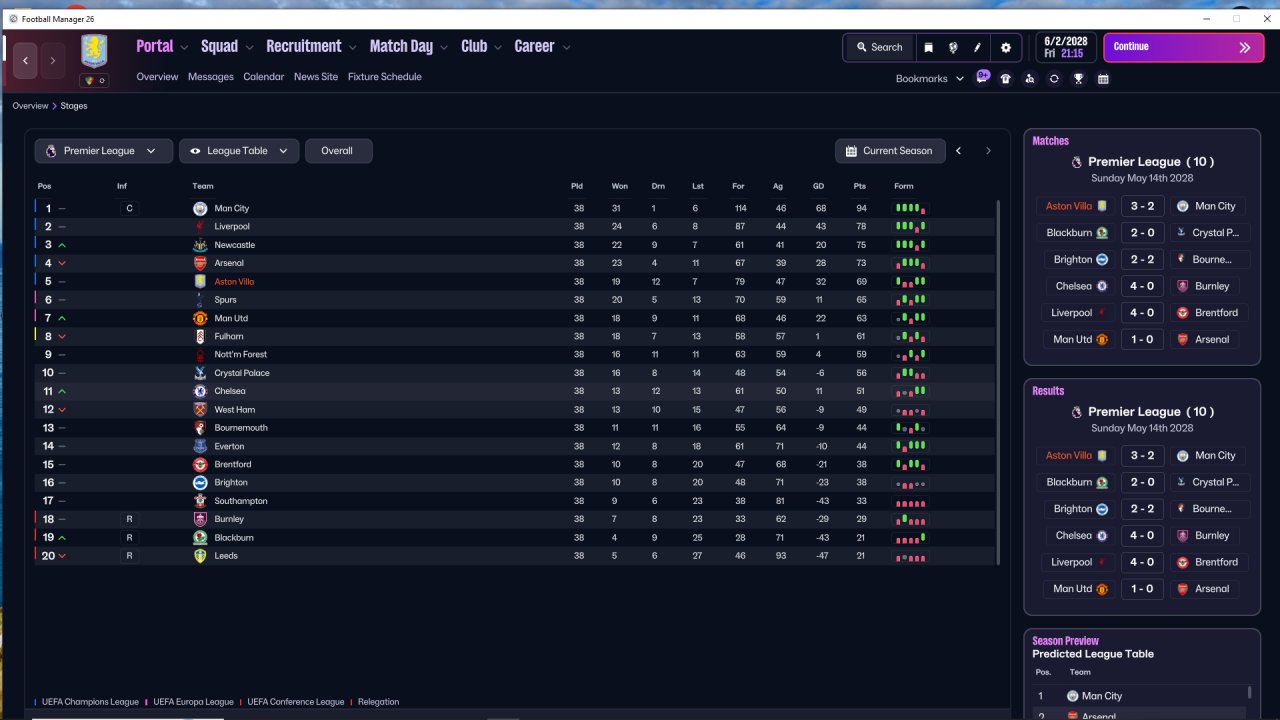Click the Premier League logo in Matches panel
Screen dimensions: 1280x720
tap(1076, 162)
